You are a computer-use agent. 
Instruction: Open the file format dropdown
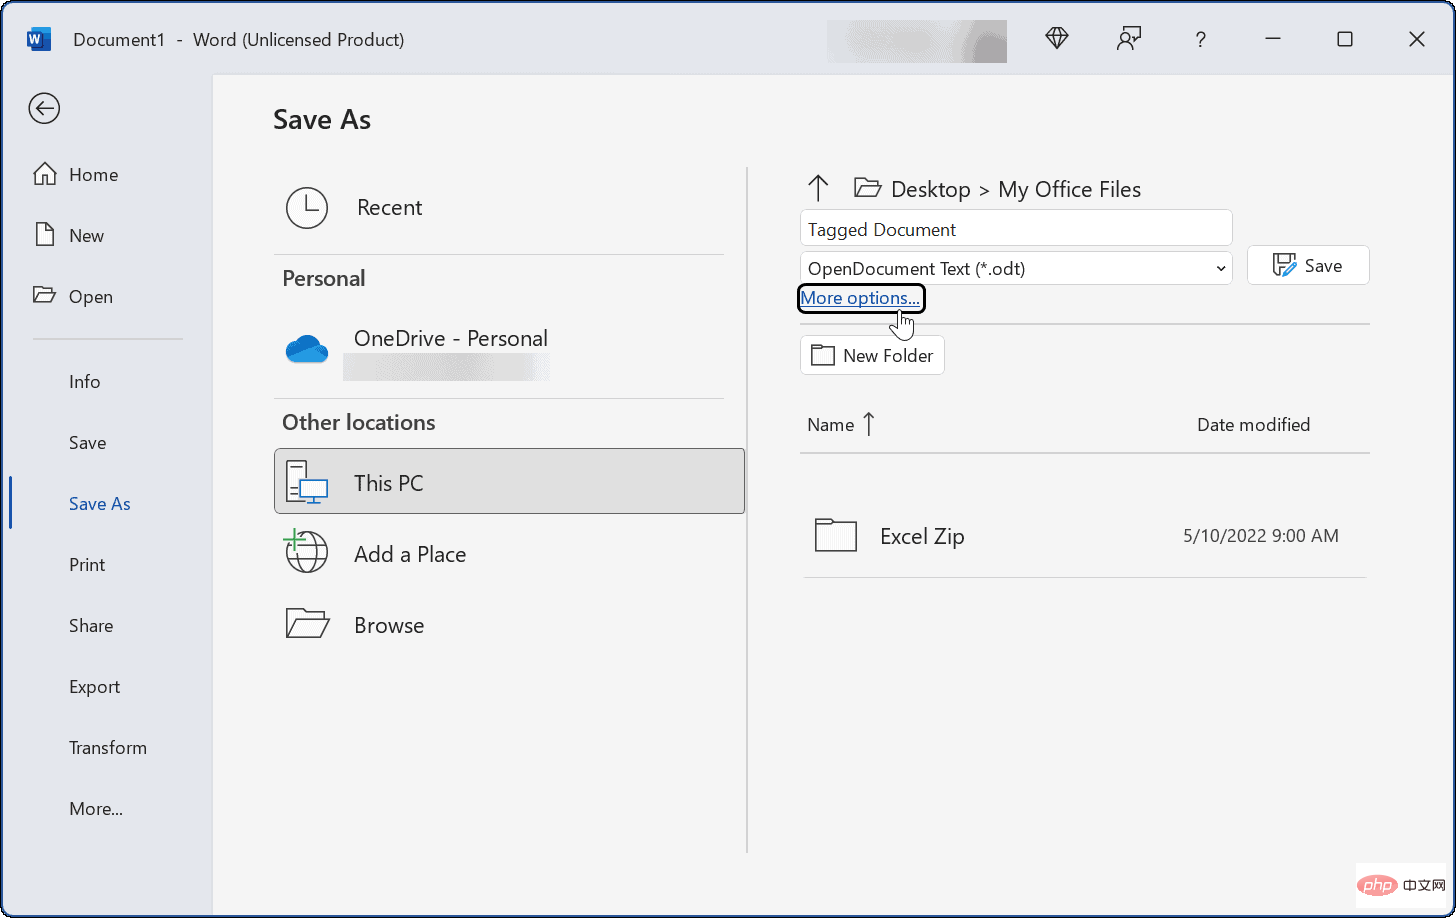(x=1219, y=268)
